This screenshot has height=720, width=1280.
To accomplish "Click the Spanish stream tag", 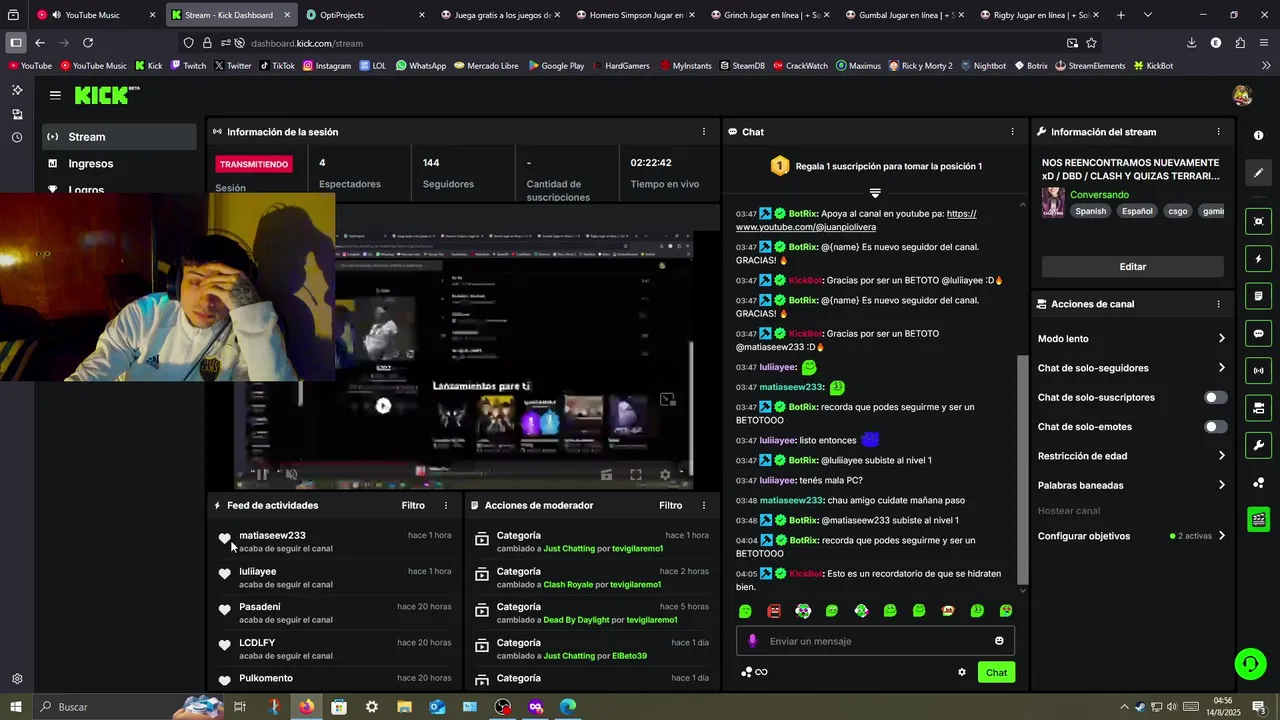I will 1091,211.
